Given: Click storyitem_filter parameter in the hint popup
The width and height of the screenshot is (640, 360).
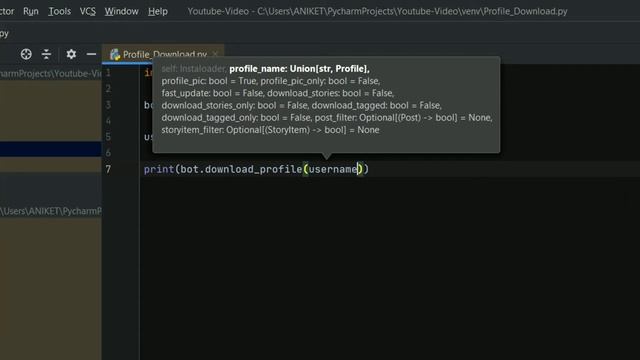Looking at the screenshot, I should tap(270, 130).
